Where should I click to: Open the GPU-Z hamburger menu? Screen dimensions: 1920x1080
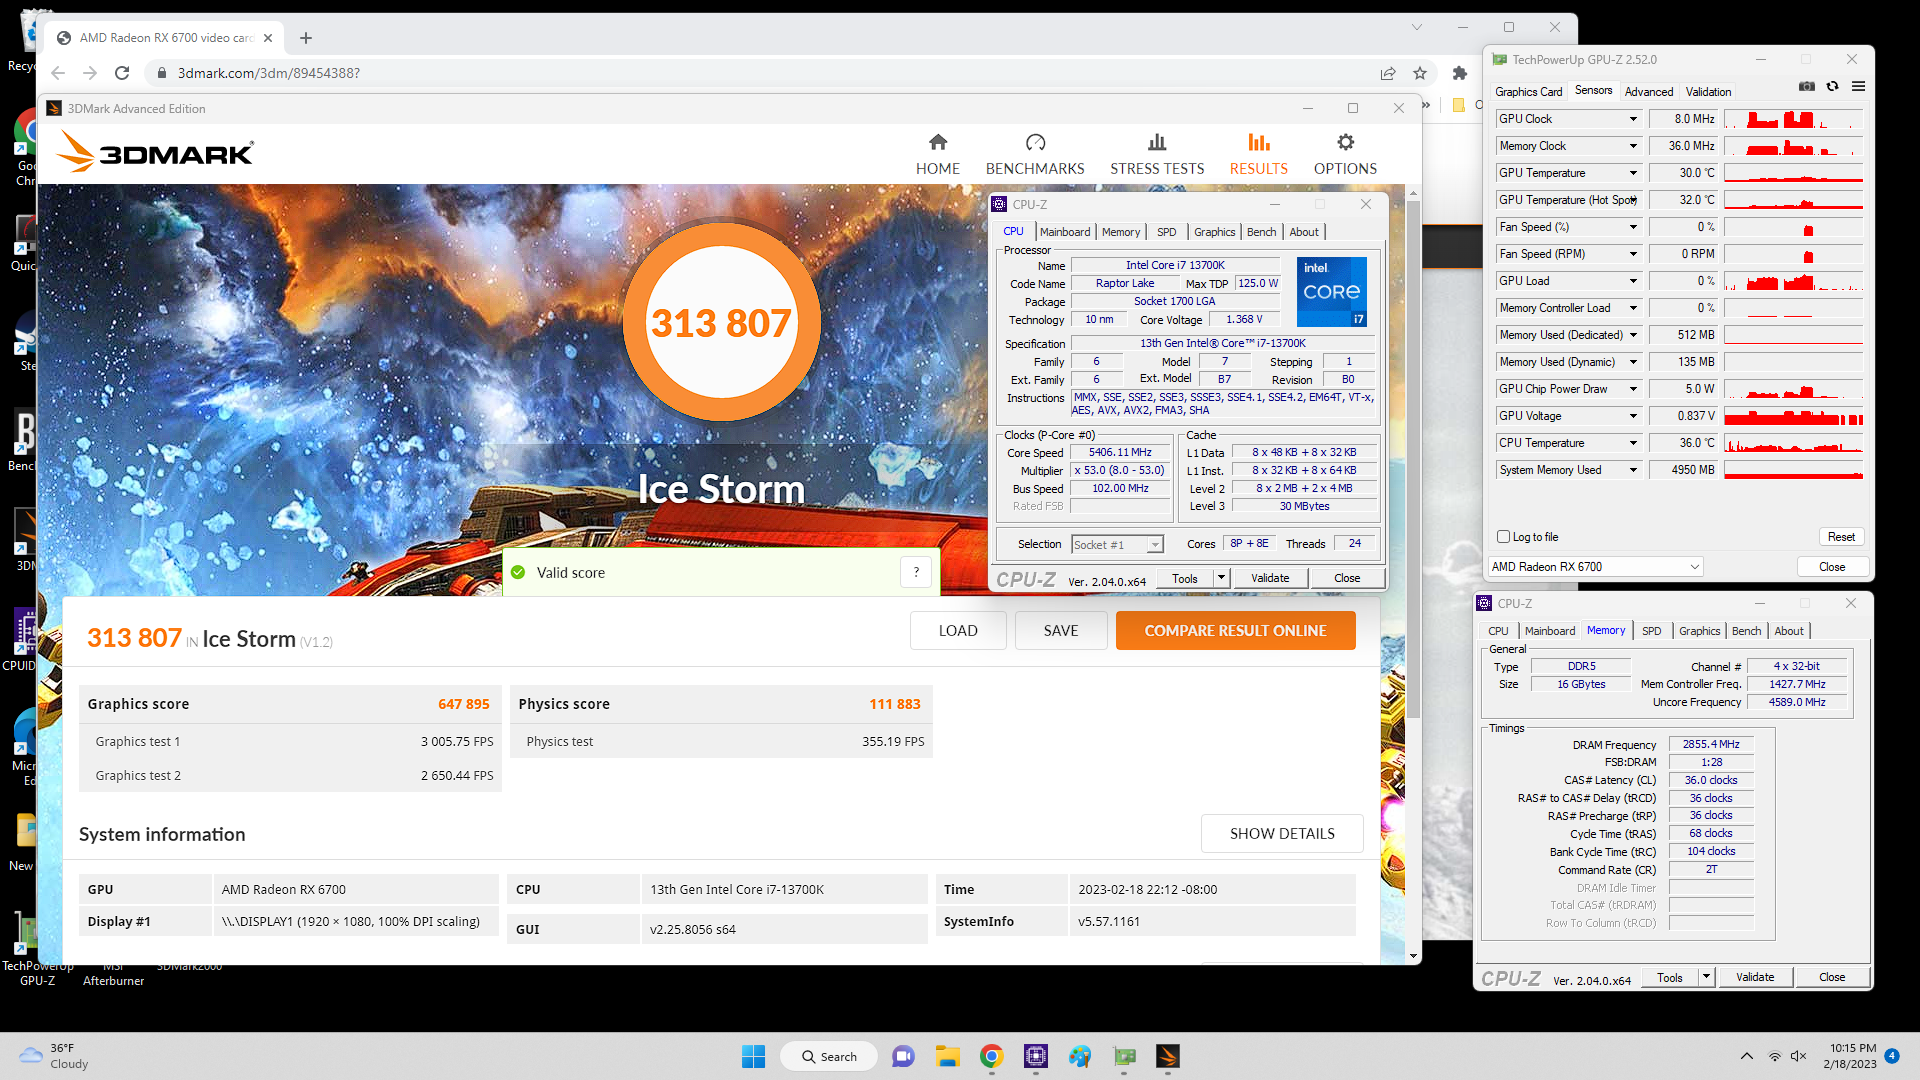tap(1858, 87)
